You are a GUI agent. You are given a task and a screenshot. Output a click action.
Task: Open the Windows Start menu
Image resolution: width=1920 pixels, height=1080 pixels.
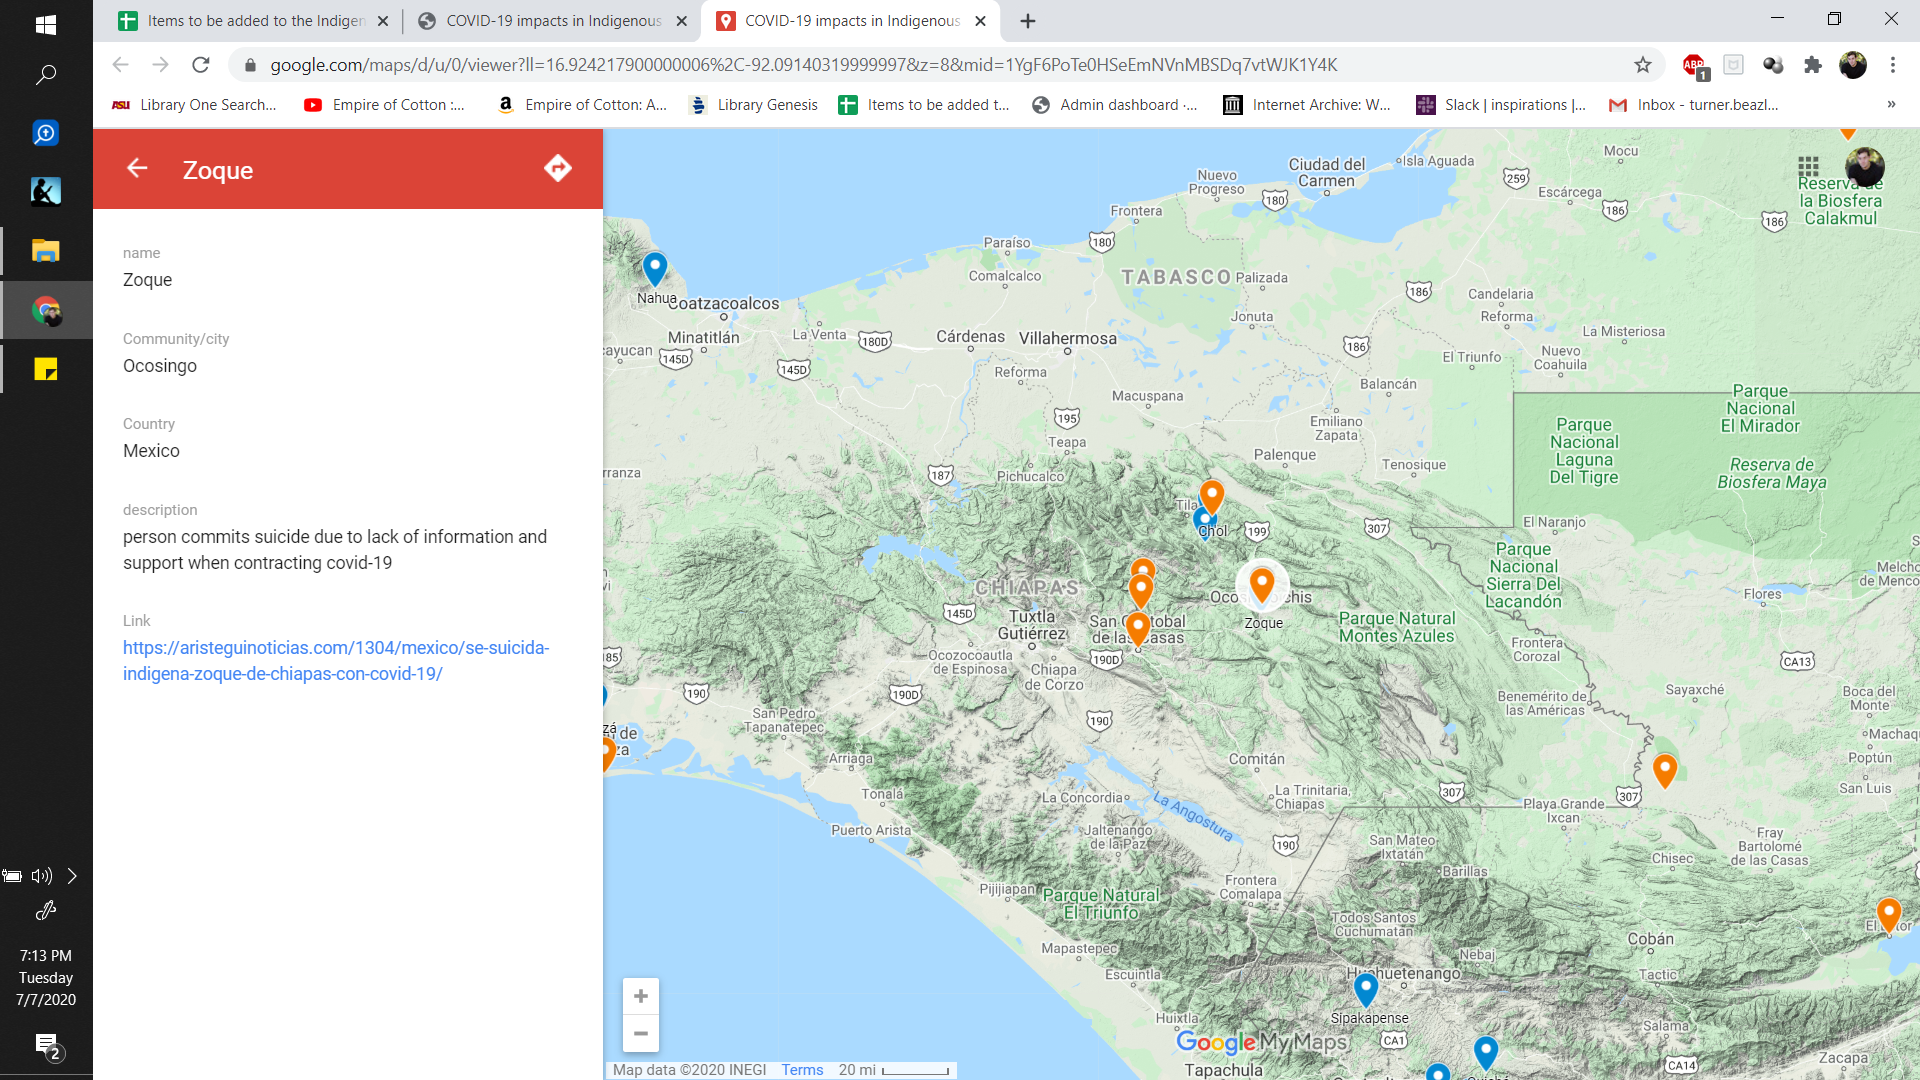46,24
